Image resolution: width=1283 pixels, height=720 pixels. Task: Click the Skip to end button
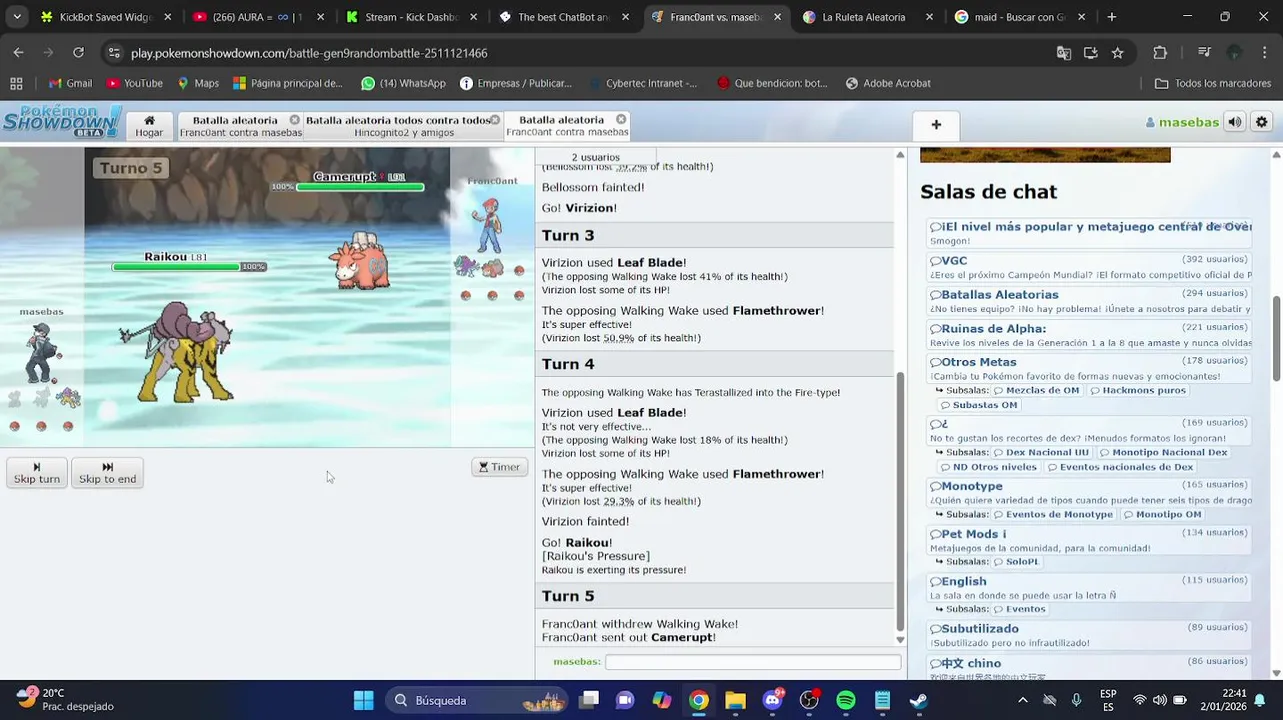[x=107, y=473]
